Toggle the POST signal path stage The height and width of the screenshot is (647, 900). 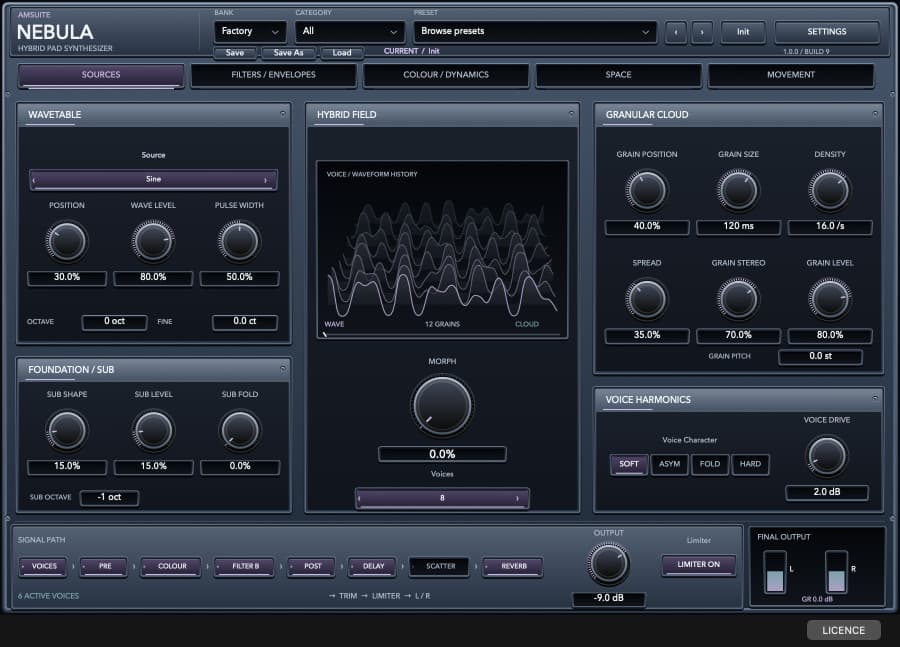tap(312, 566)
